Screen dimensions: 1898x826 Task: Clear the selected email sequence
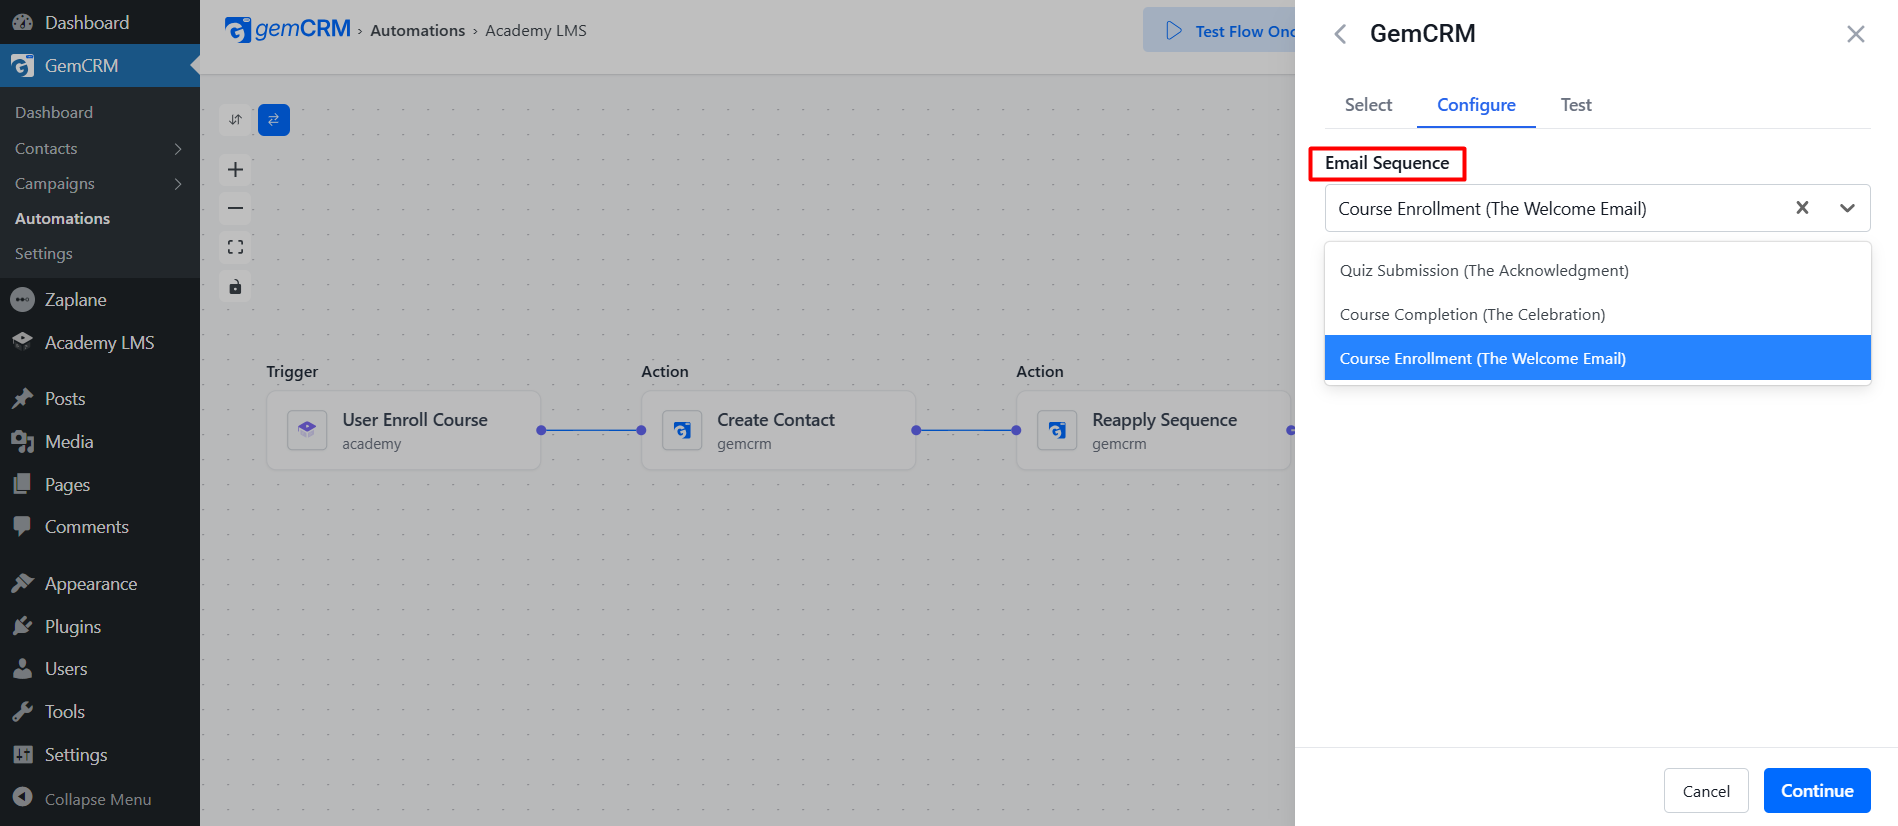(1802, 208)
